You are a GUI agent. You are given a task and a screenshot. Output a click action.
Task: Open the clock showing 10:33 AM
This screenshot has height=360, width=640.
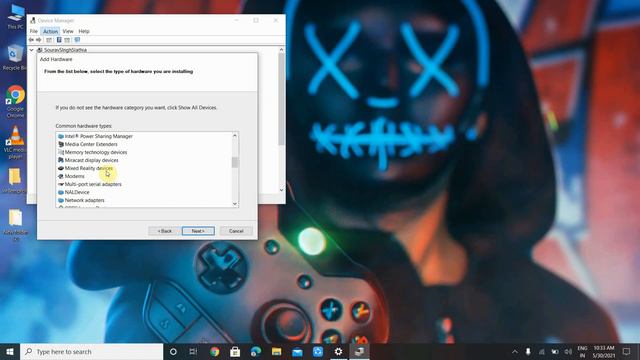[x=604, y=352]
